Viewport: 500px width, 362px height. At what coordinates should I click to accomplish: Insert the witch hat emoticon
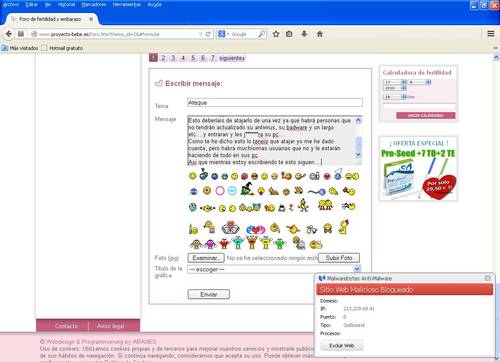click(247, 189)
